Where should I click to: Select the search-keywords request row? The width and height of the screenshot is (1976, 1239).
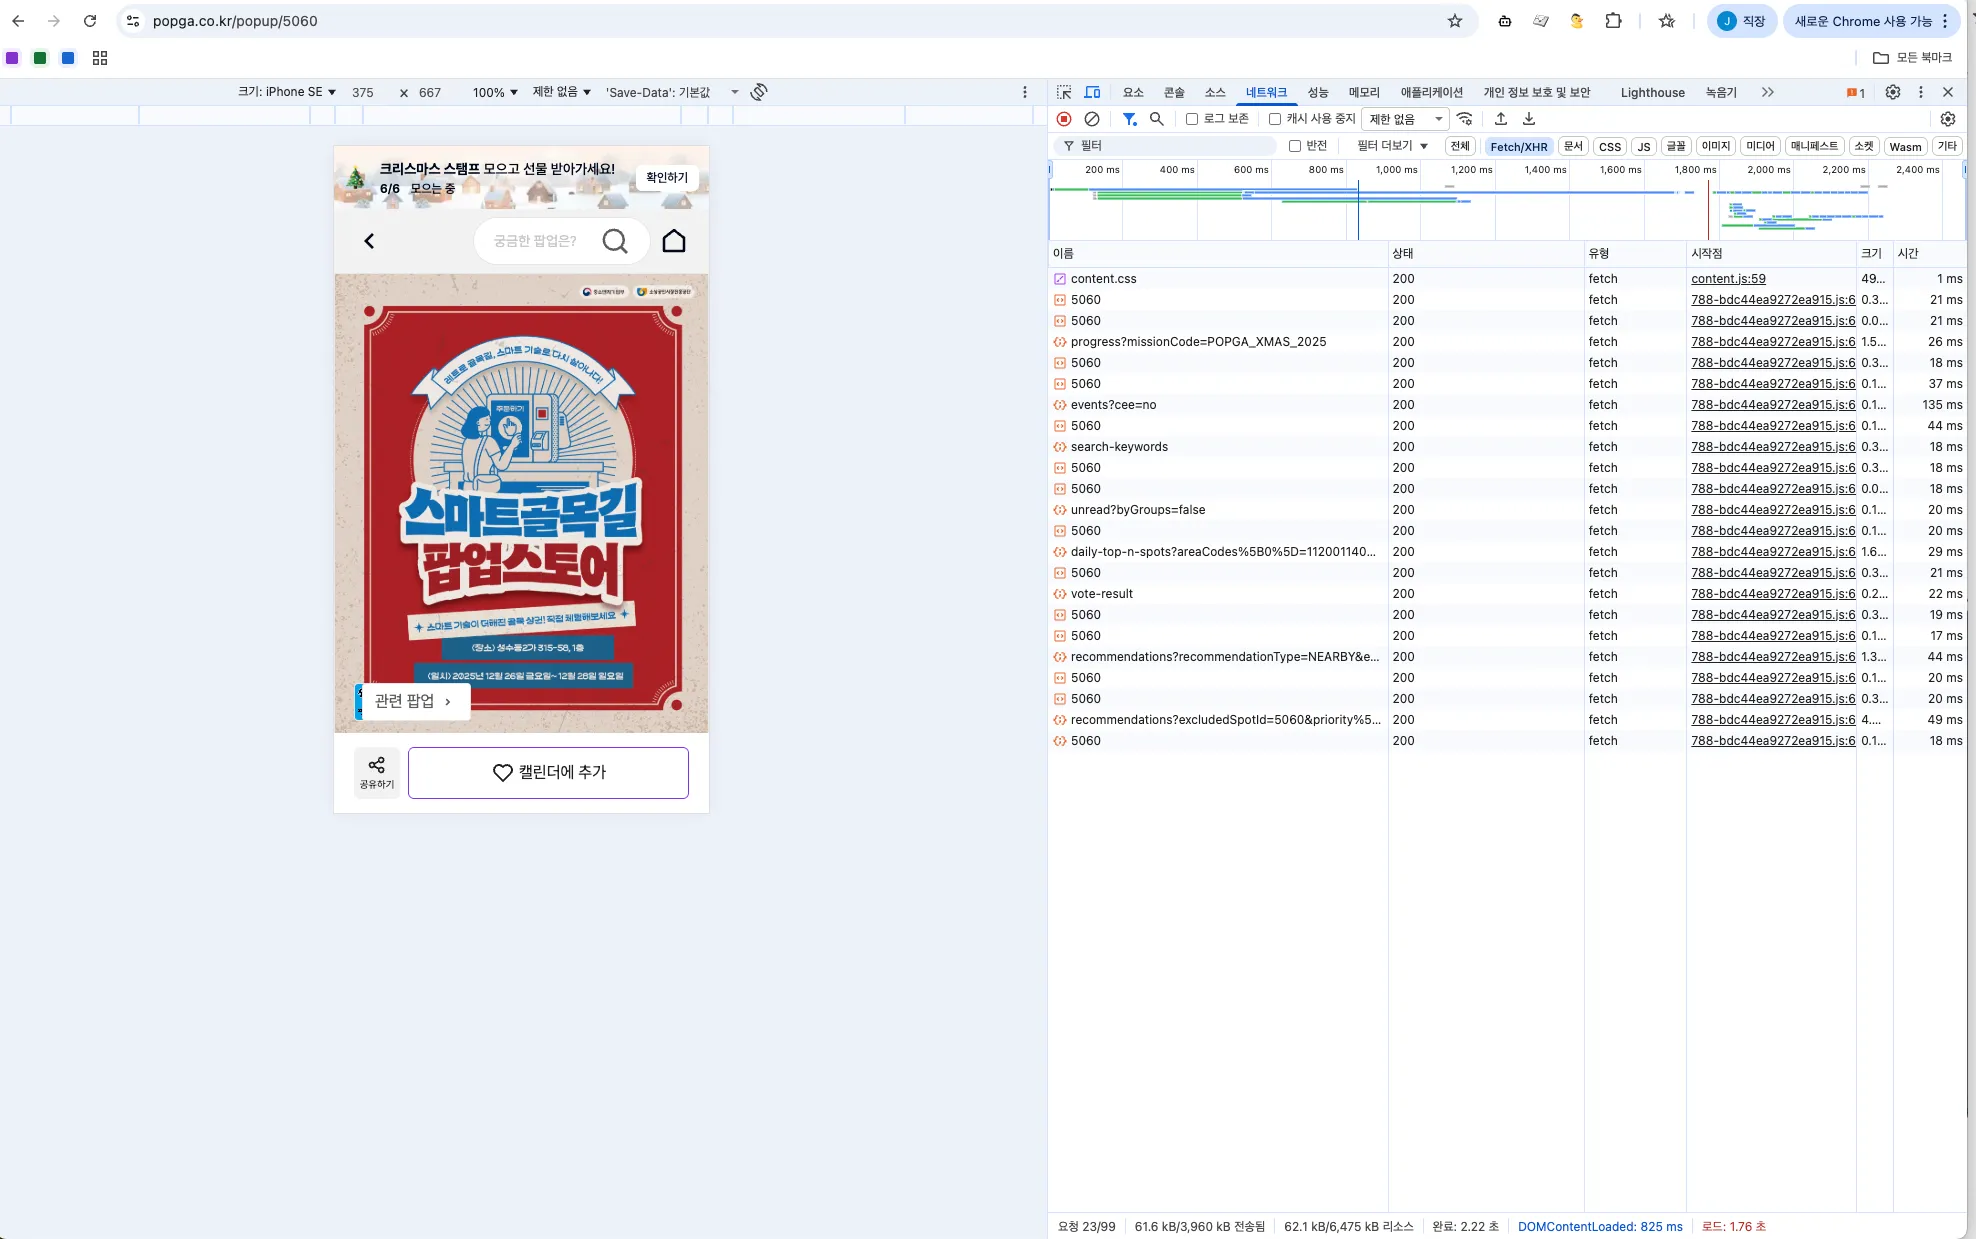[x=1507, y=447]
